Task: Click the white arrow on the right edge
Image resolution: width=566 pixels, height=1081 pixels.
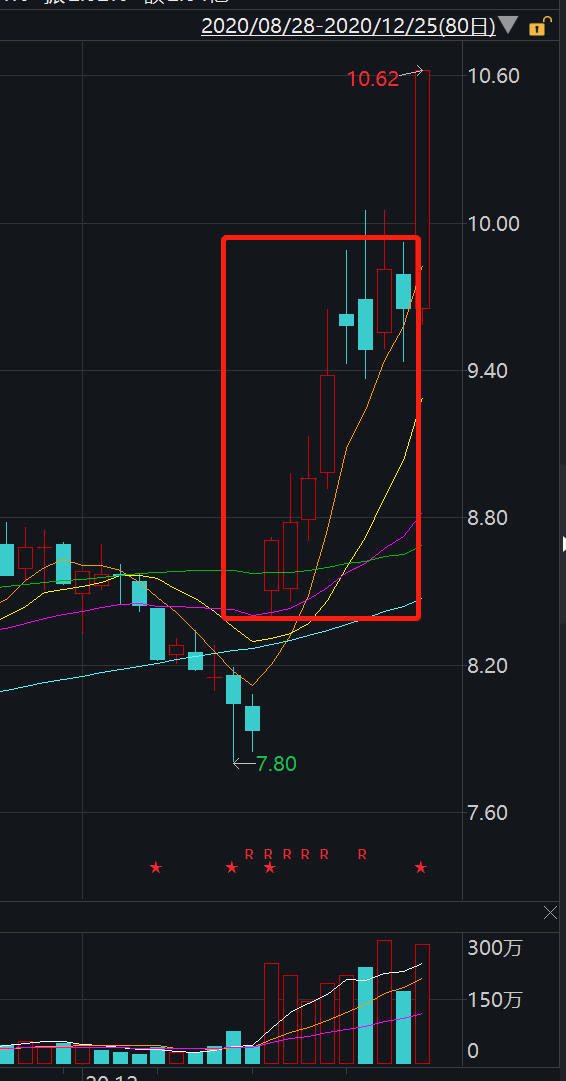Action: pos(563,544)
